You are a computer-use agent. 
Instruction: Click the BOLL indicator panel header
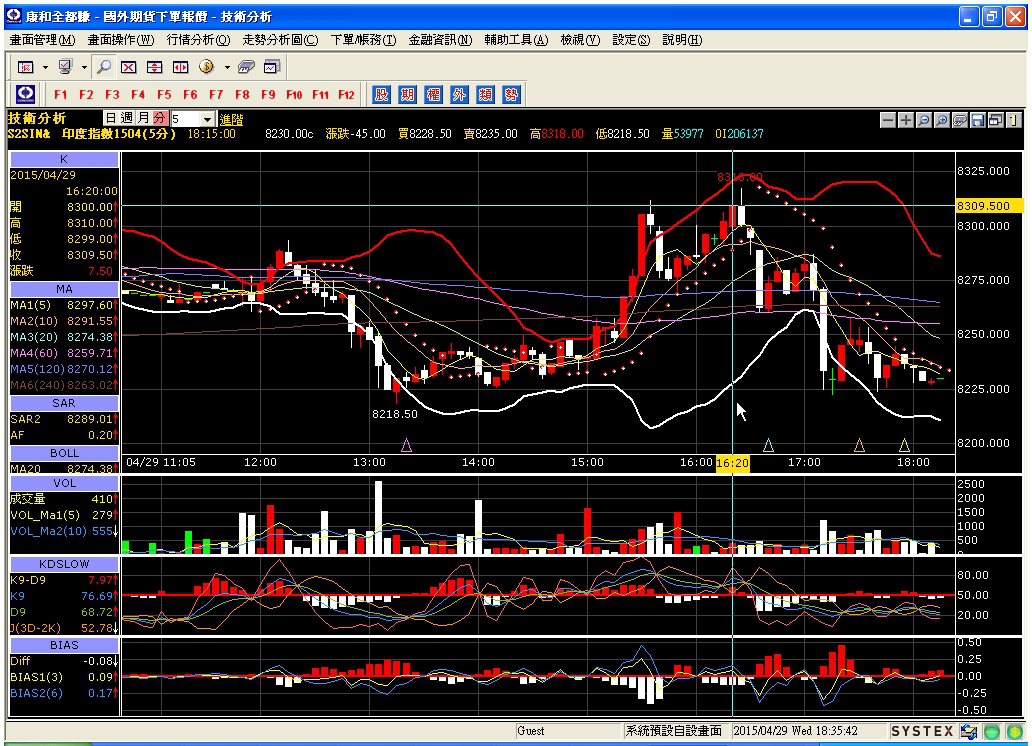pyautogui.click(x=64, y=453)
